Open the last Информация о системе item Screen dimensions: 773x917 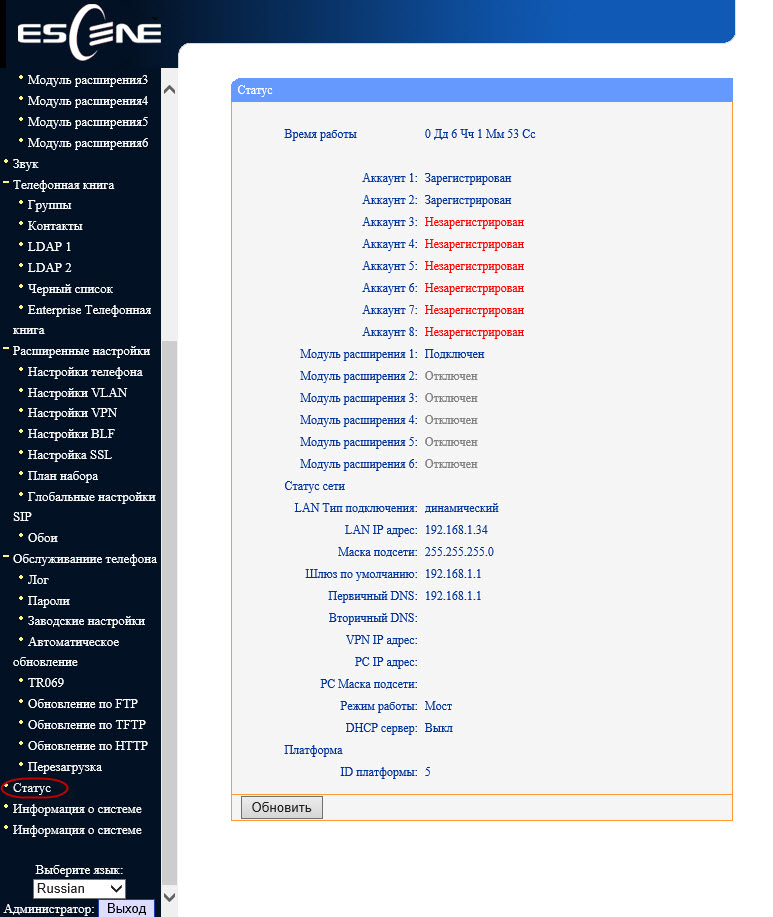77,830
